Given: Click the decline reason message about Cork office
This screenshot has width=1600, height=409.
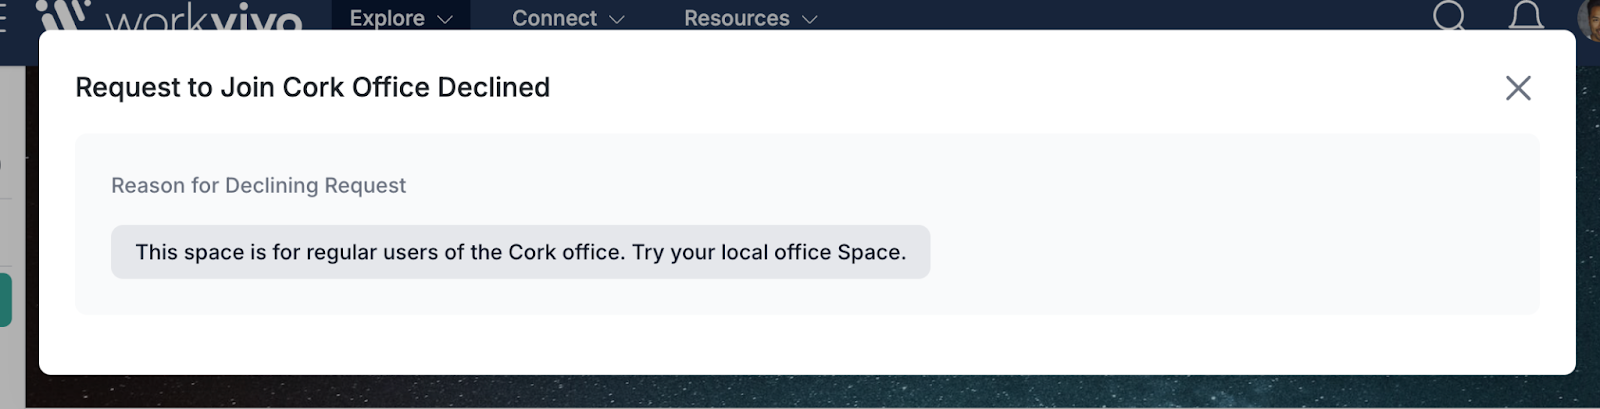Looking at the screenshot, I should [x=520, y=252].
